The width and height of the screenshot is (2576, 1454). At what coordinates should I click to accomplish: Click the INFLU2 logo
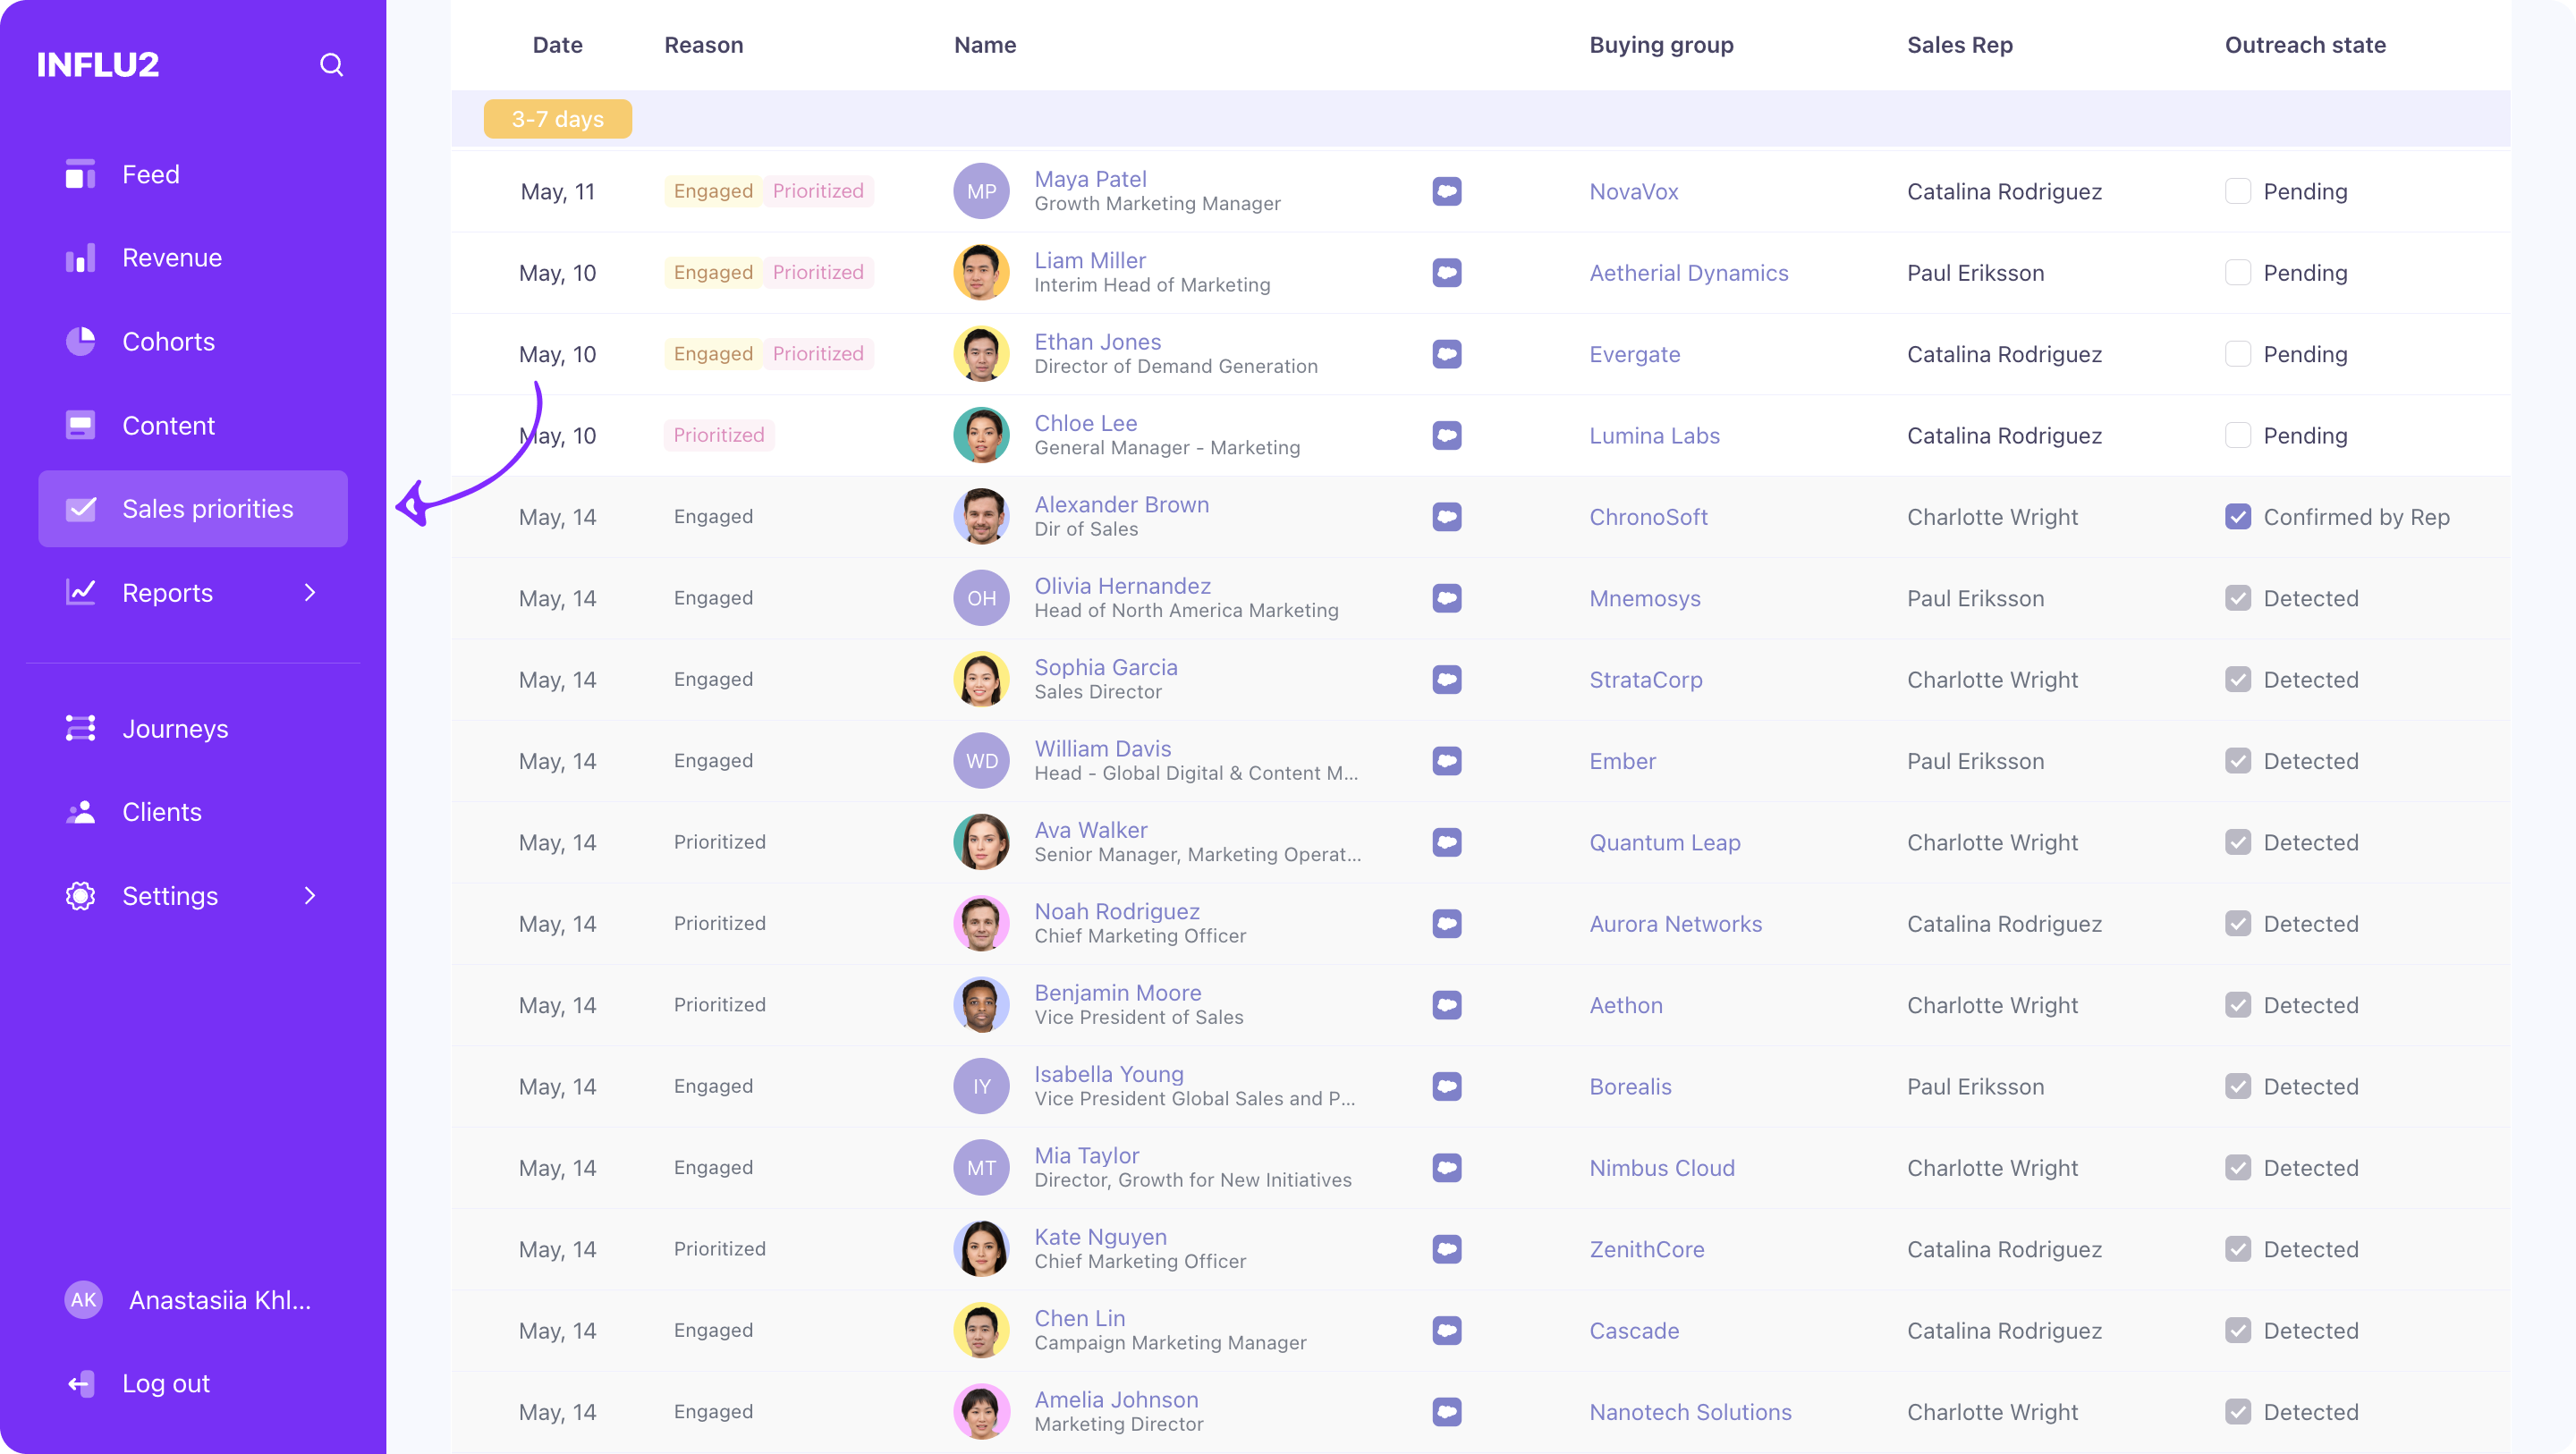pyautogui.click(x=98, y=65)
